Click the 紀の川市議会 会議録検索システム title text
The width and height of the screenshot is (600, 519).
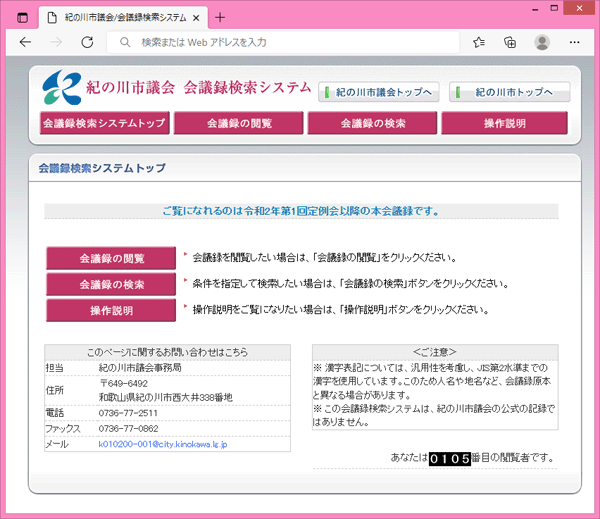pos(198,88)
